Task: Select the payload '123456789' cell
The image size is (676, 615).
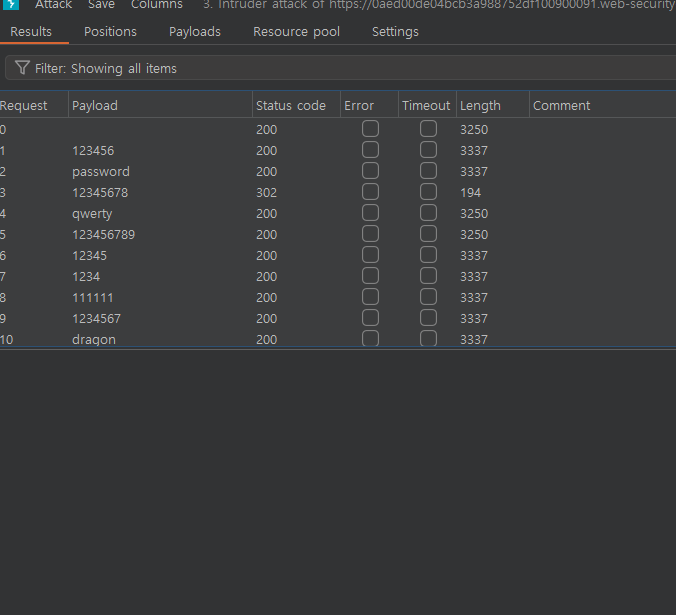Action: (x=103, y=235)
